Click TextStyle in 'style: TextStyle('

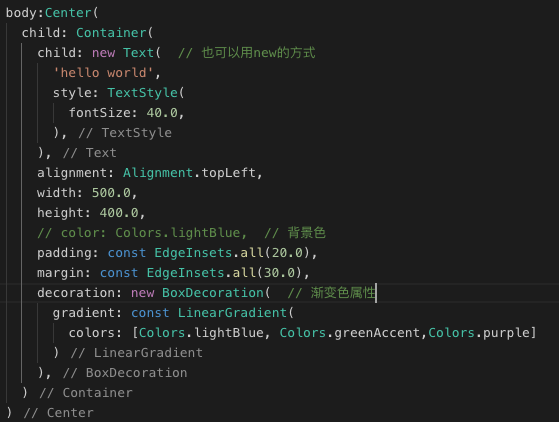[143, 93]
